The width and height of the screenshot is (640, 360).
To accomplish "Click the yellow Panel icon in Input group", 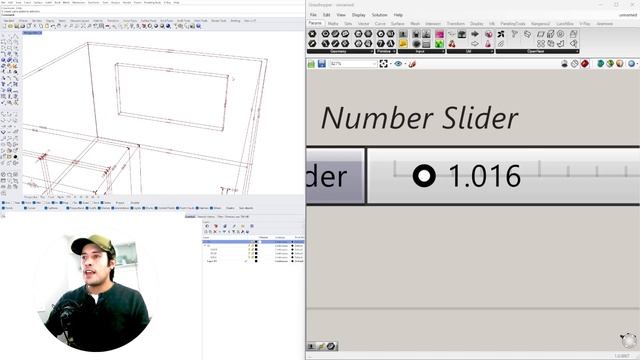I will [x=403, y=44].
